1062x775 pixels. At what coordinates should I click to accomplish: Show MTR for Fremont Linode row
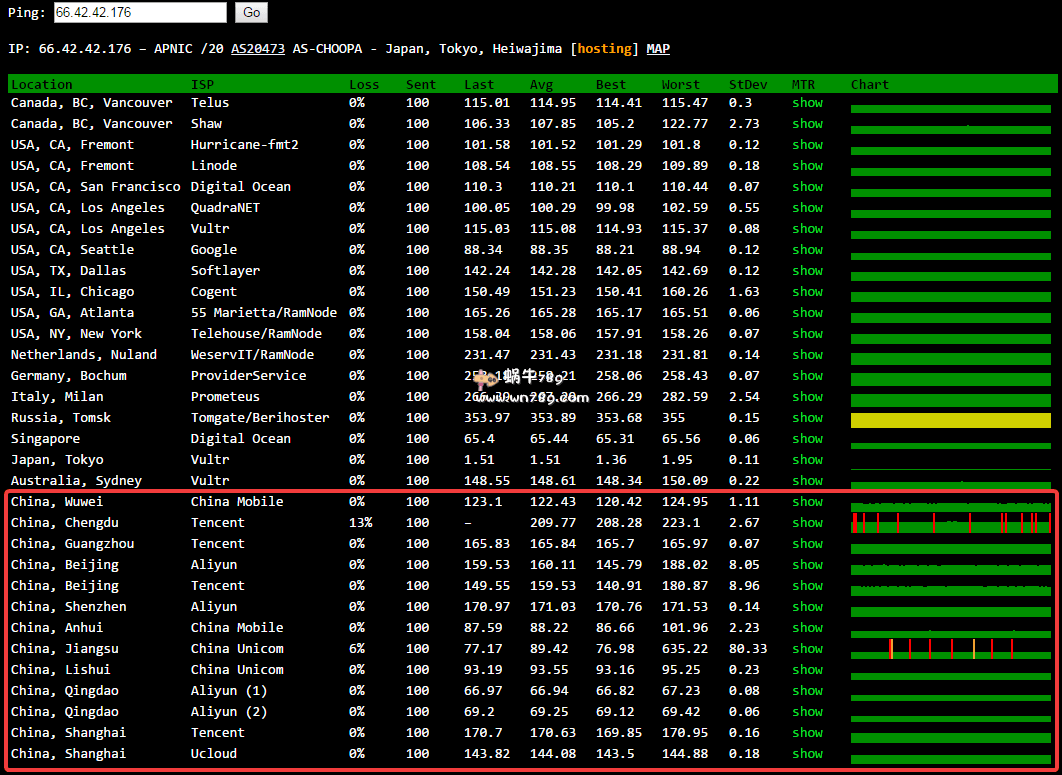tap(807, 166)
